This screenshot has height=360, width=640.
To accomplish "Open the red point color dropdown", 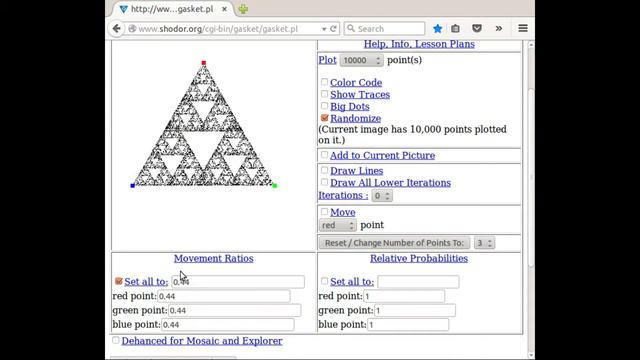I will (338, 225).
